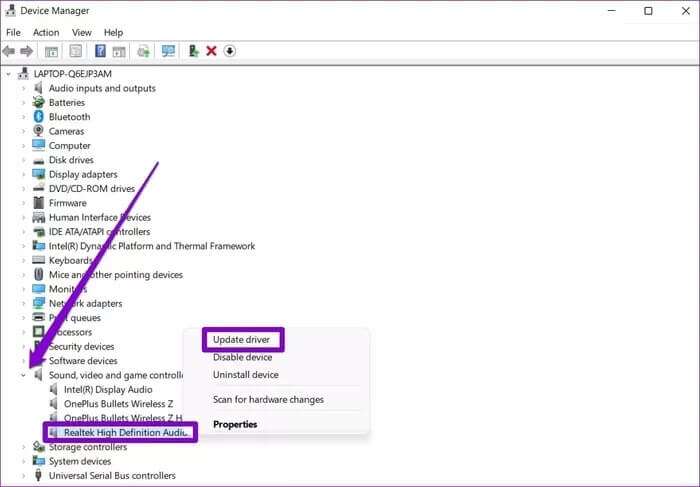700x487 pixels.
Task: Select the OnePlus Bullets Wireless Z device
Action: coord(118,404)
